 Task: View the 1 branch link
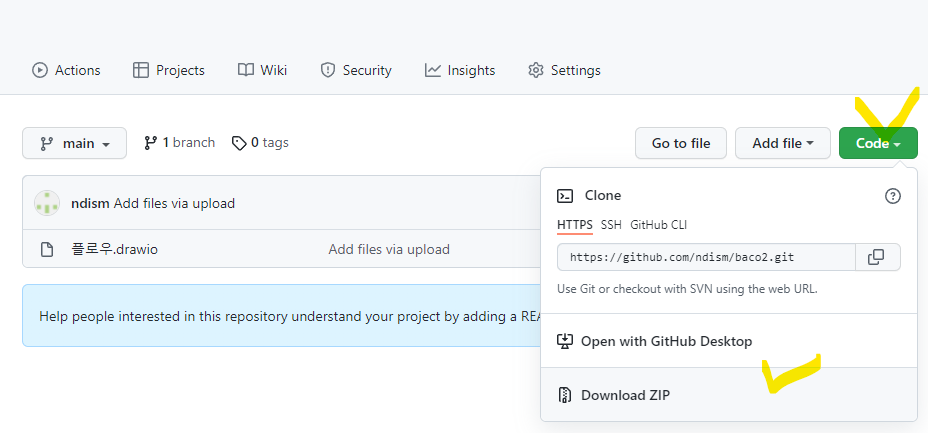point(179,143)
